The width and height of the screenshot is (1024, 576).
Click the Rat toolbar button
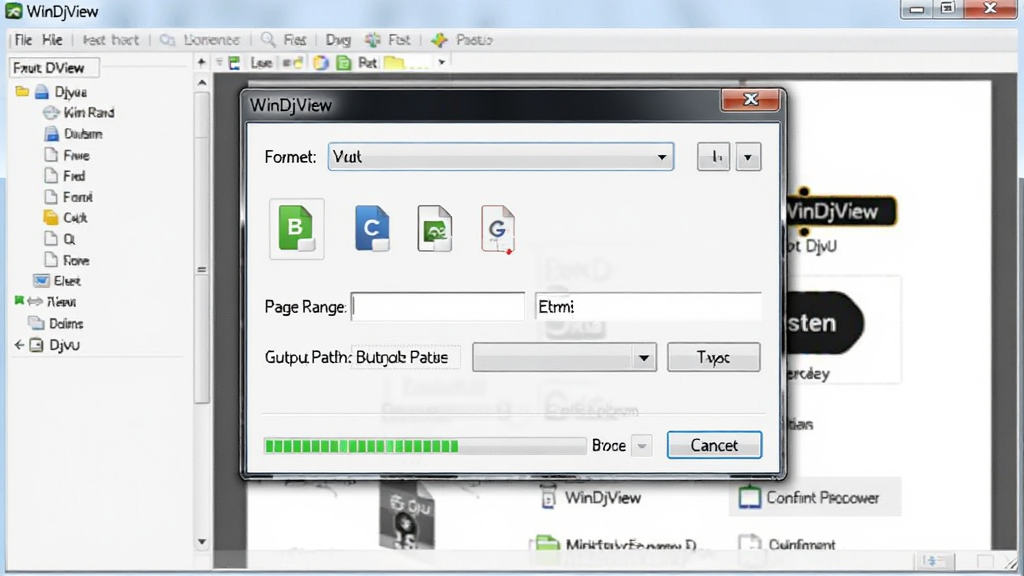coord(368,63)
